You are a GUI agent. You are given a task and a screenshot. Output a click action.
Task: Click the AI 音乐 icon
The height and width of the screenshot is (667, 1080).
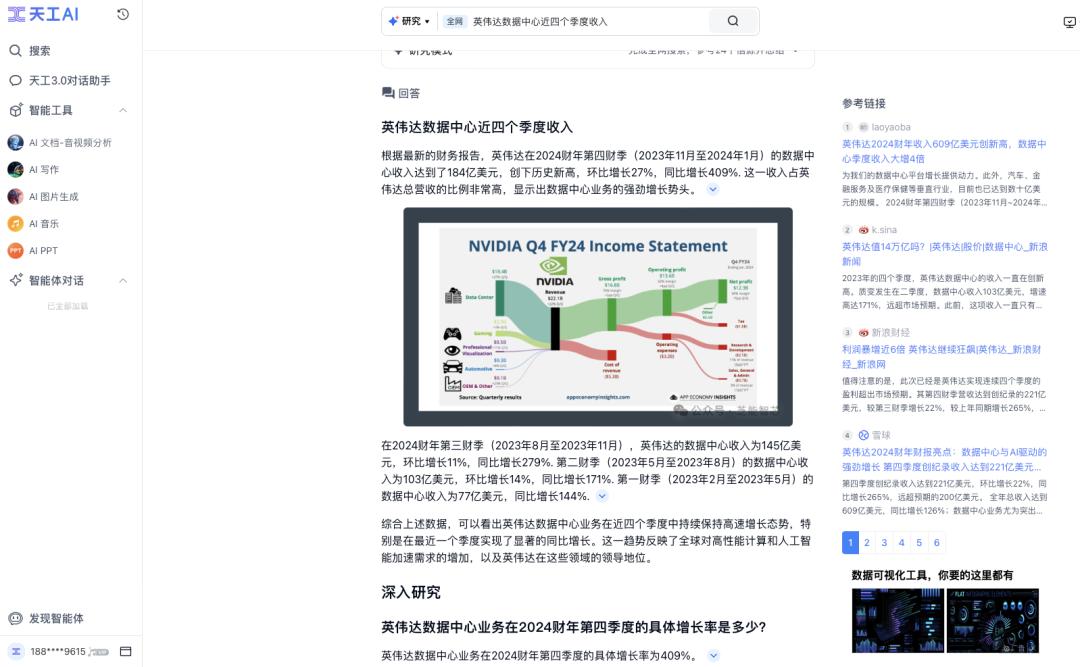click(15, 223)
